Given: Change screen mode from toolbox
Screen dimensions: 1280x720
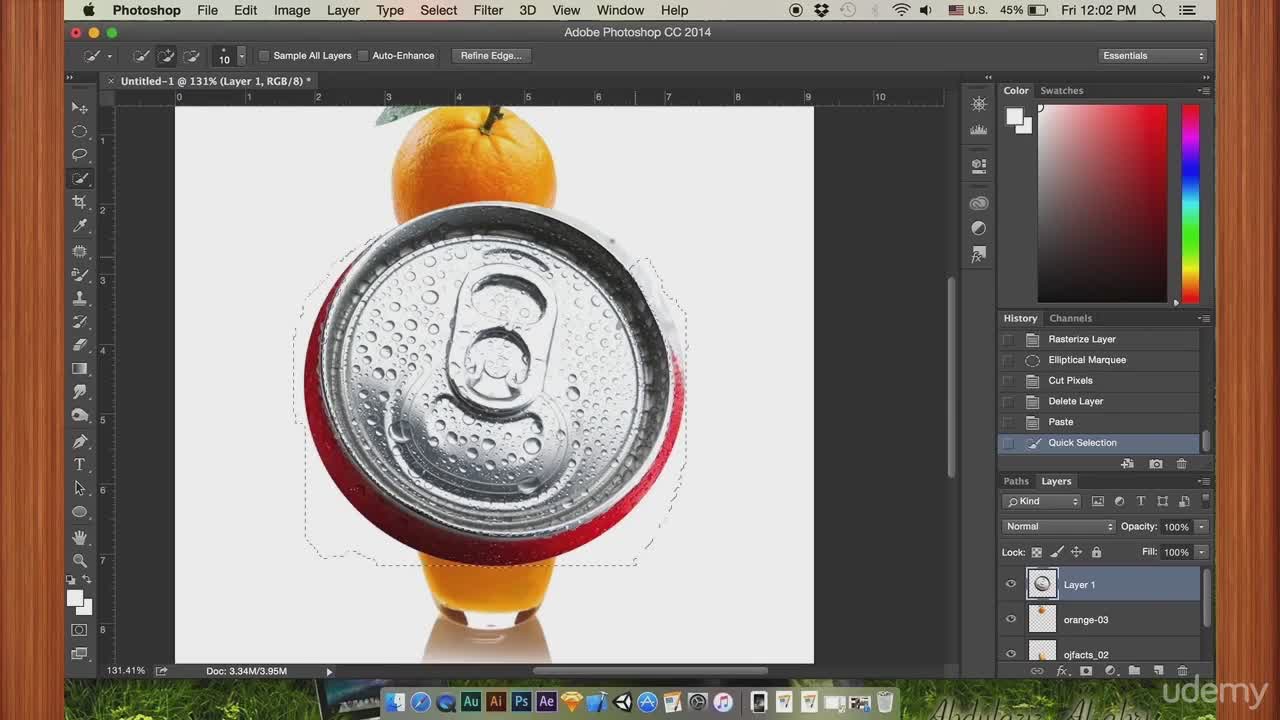Looking at the screenshot, I should 79,653.
